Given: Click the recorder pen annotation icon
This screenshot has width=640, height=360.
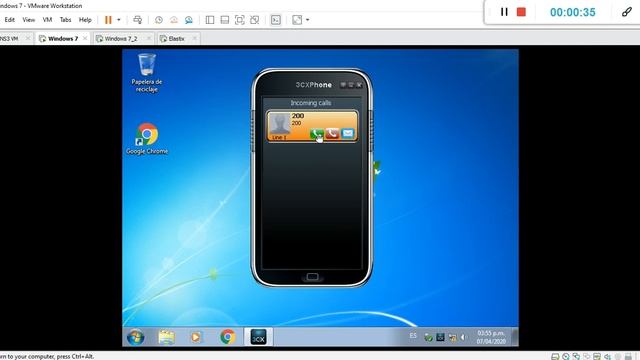Looking at the screenshot, I should click(627, 12).
